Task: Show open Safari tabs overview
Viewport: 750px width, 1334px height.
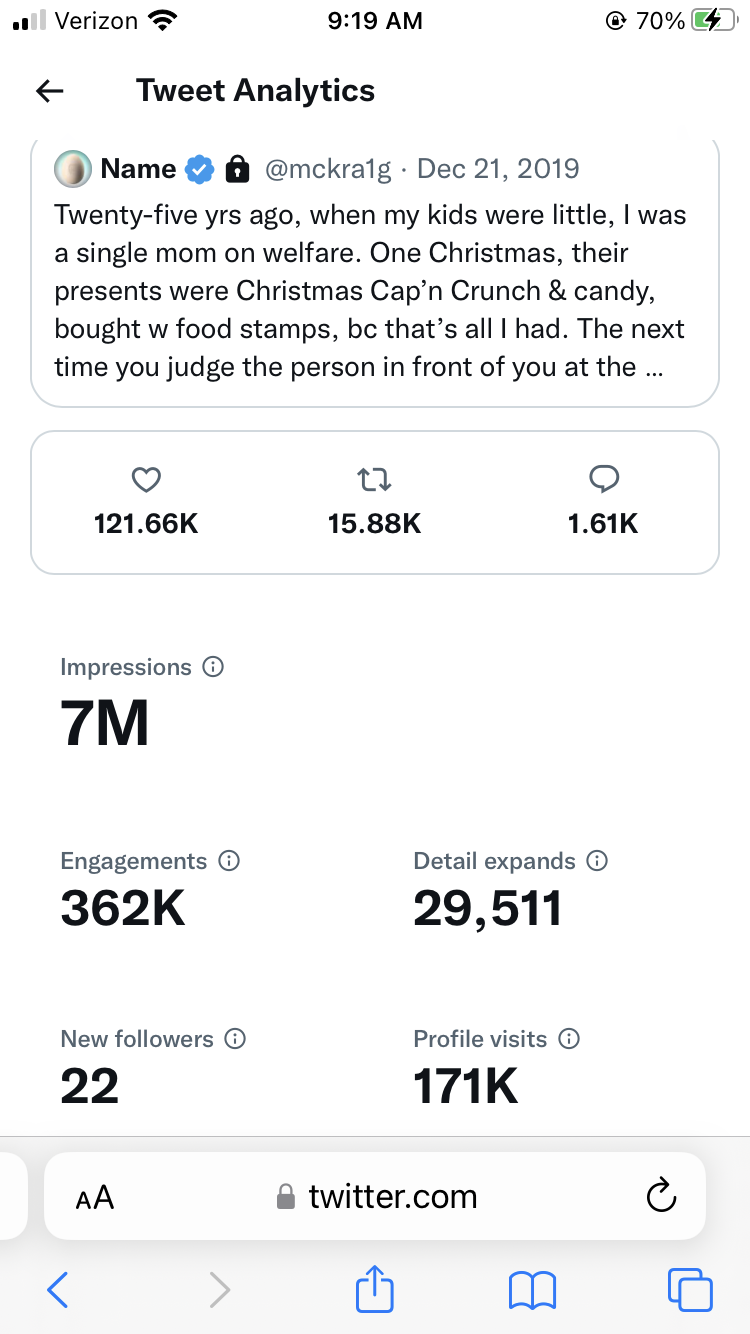Action: point(690,1290)
